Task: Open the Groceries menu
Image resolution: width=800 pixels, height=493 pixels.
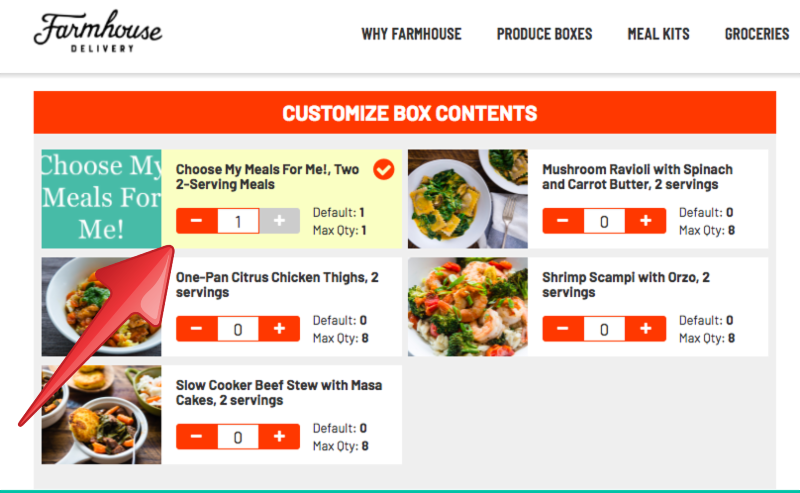Action: tap(757, 34)
